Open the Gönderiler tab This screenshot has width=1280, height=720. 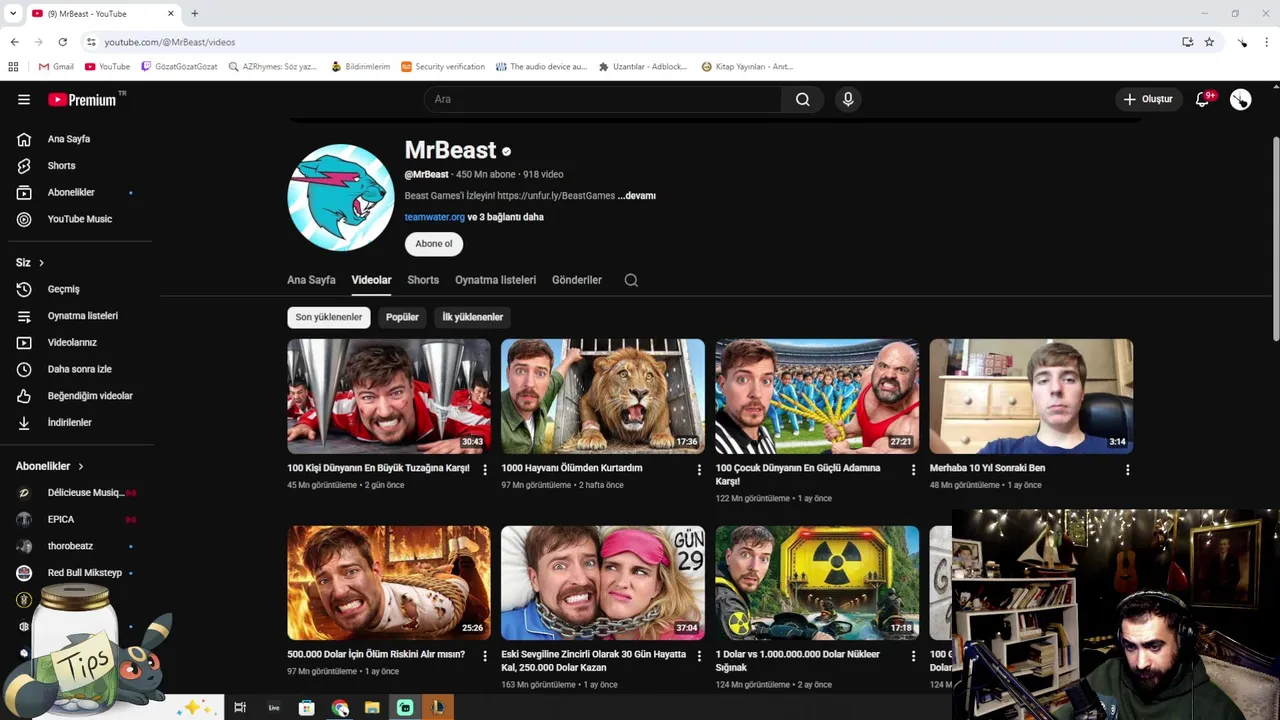(x=577, y=280)
